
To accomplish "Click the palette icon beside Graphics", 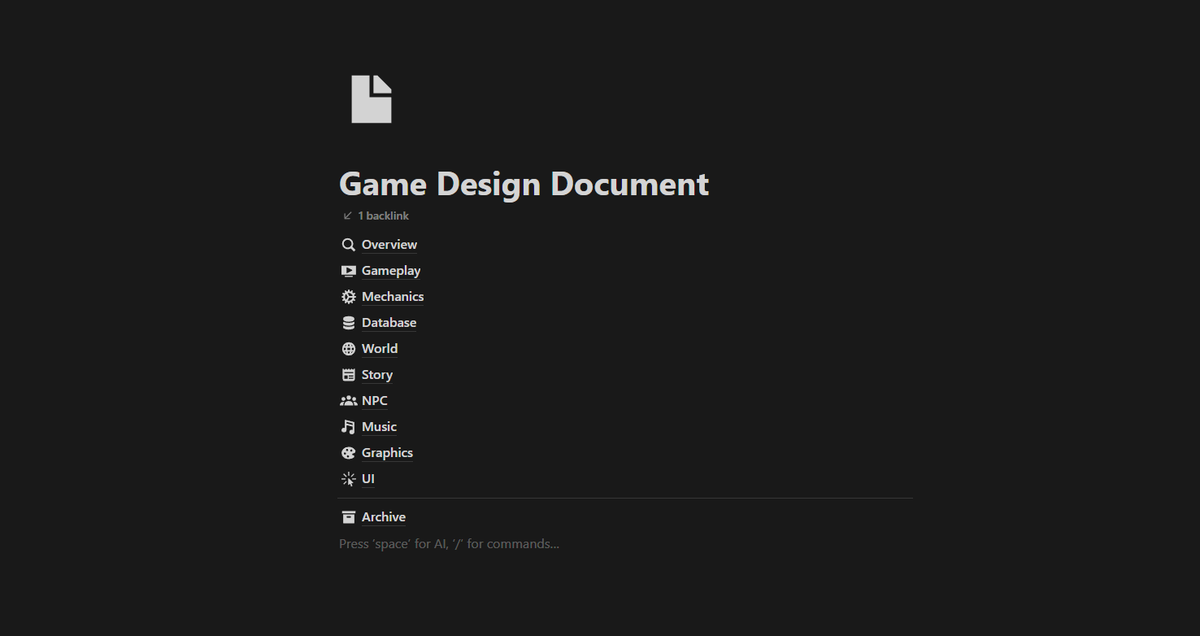I will pyautogui.click(x=348, y=453).
